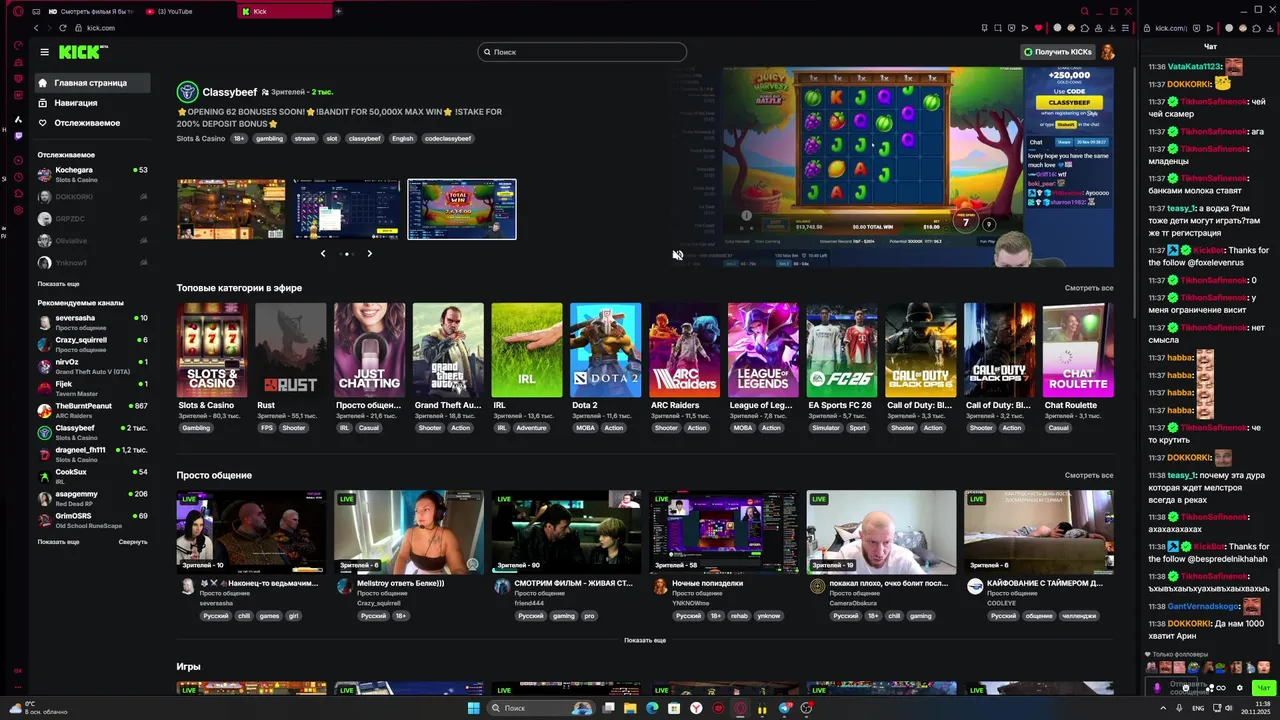Open the Mellstroy ответь Белке stream
Viewport: 1280px width, 720px height.
tap(409, 531)
